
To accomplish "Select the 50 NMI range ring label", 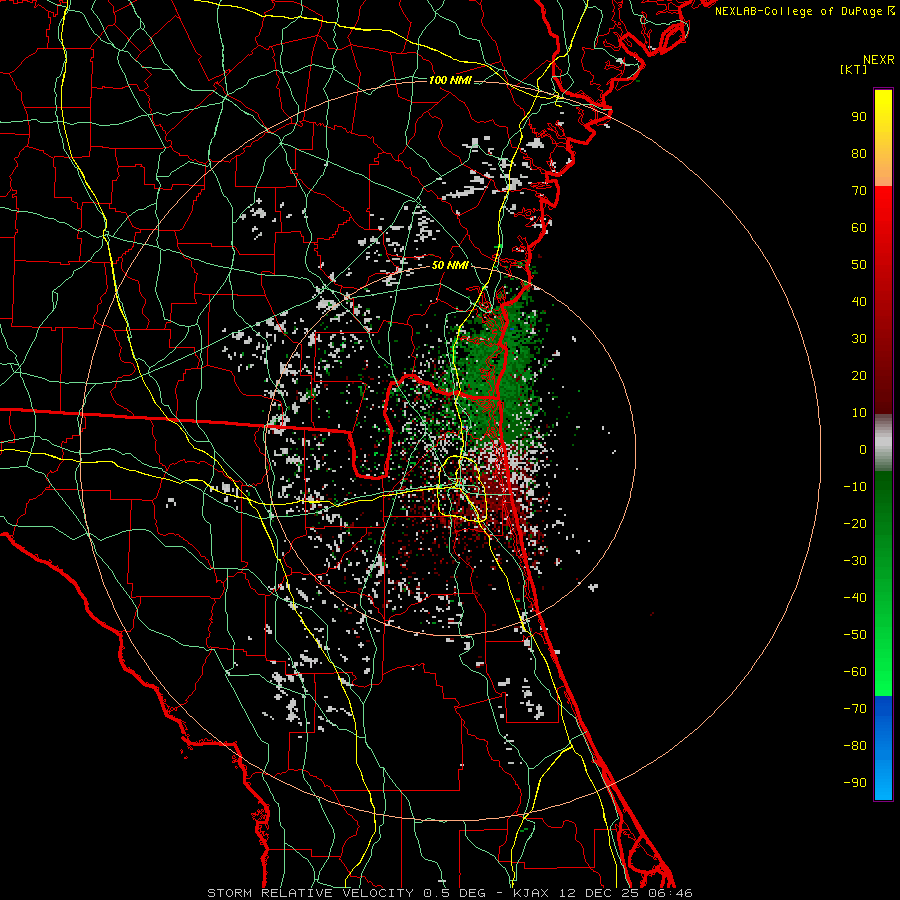I will pos(451,266).
